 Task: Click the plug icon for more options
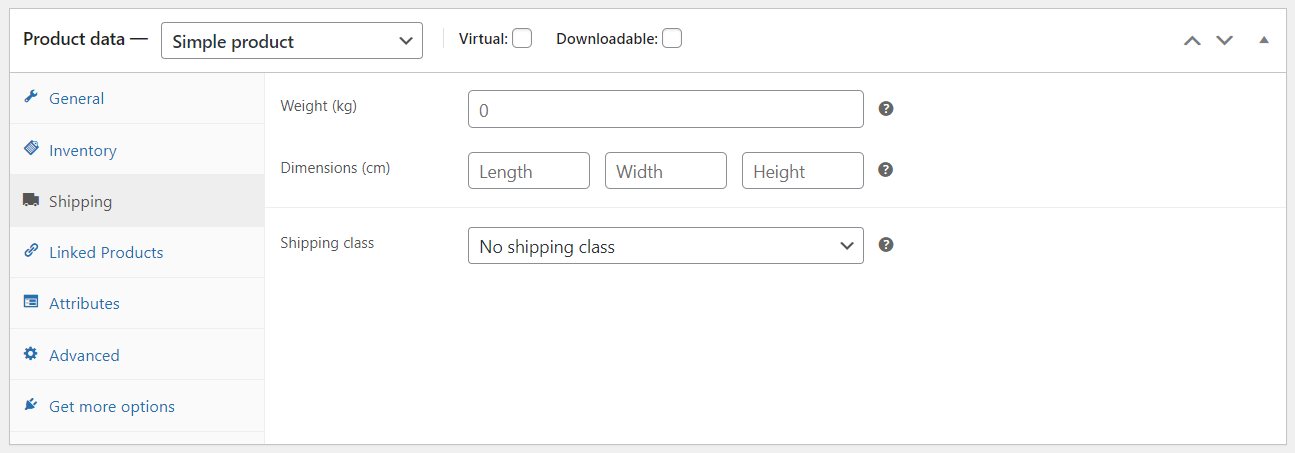coord(31,406)
